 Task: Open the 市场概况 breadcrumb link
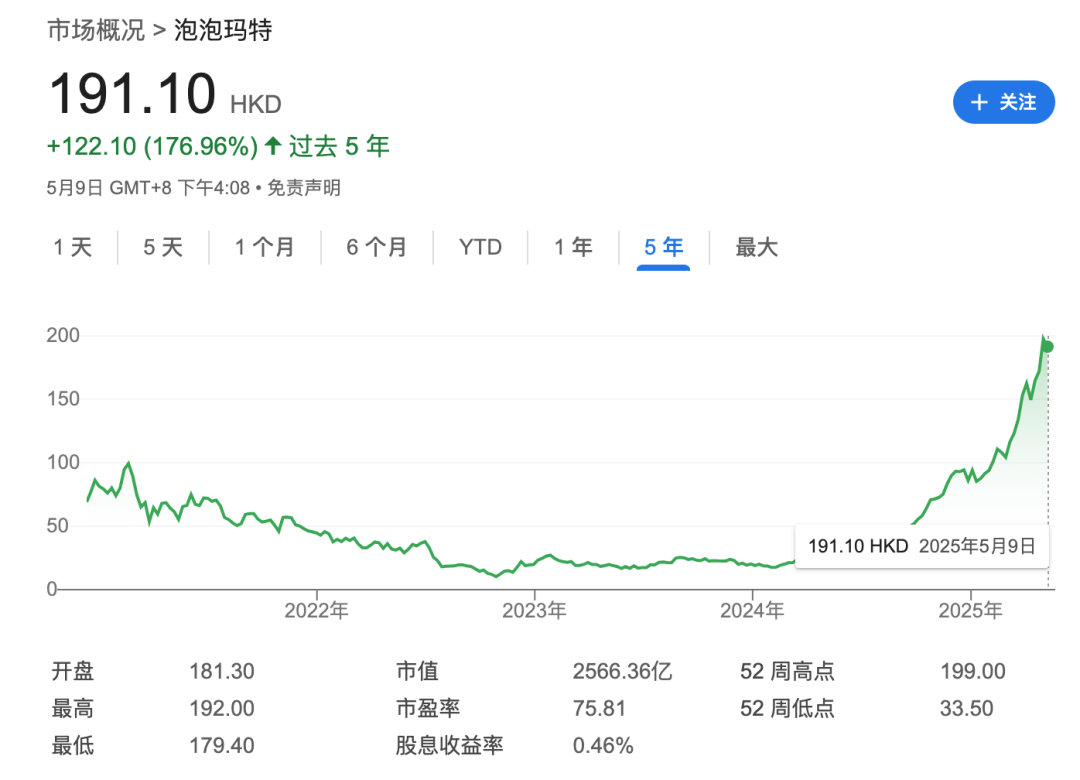pyautogui.click(x=96, y=30)
